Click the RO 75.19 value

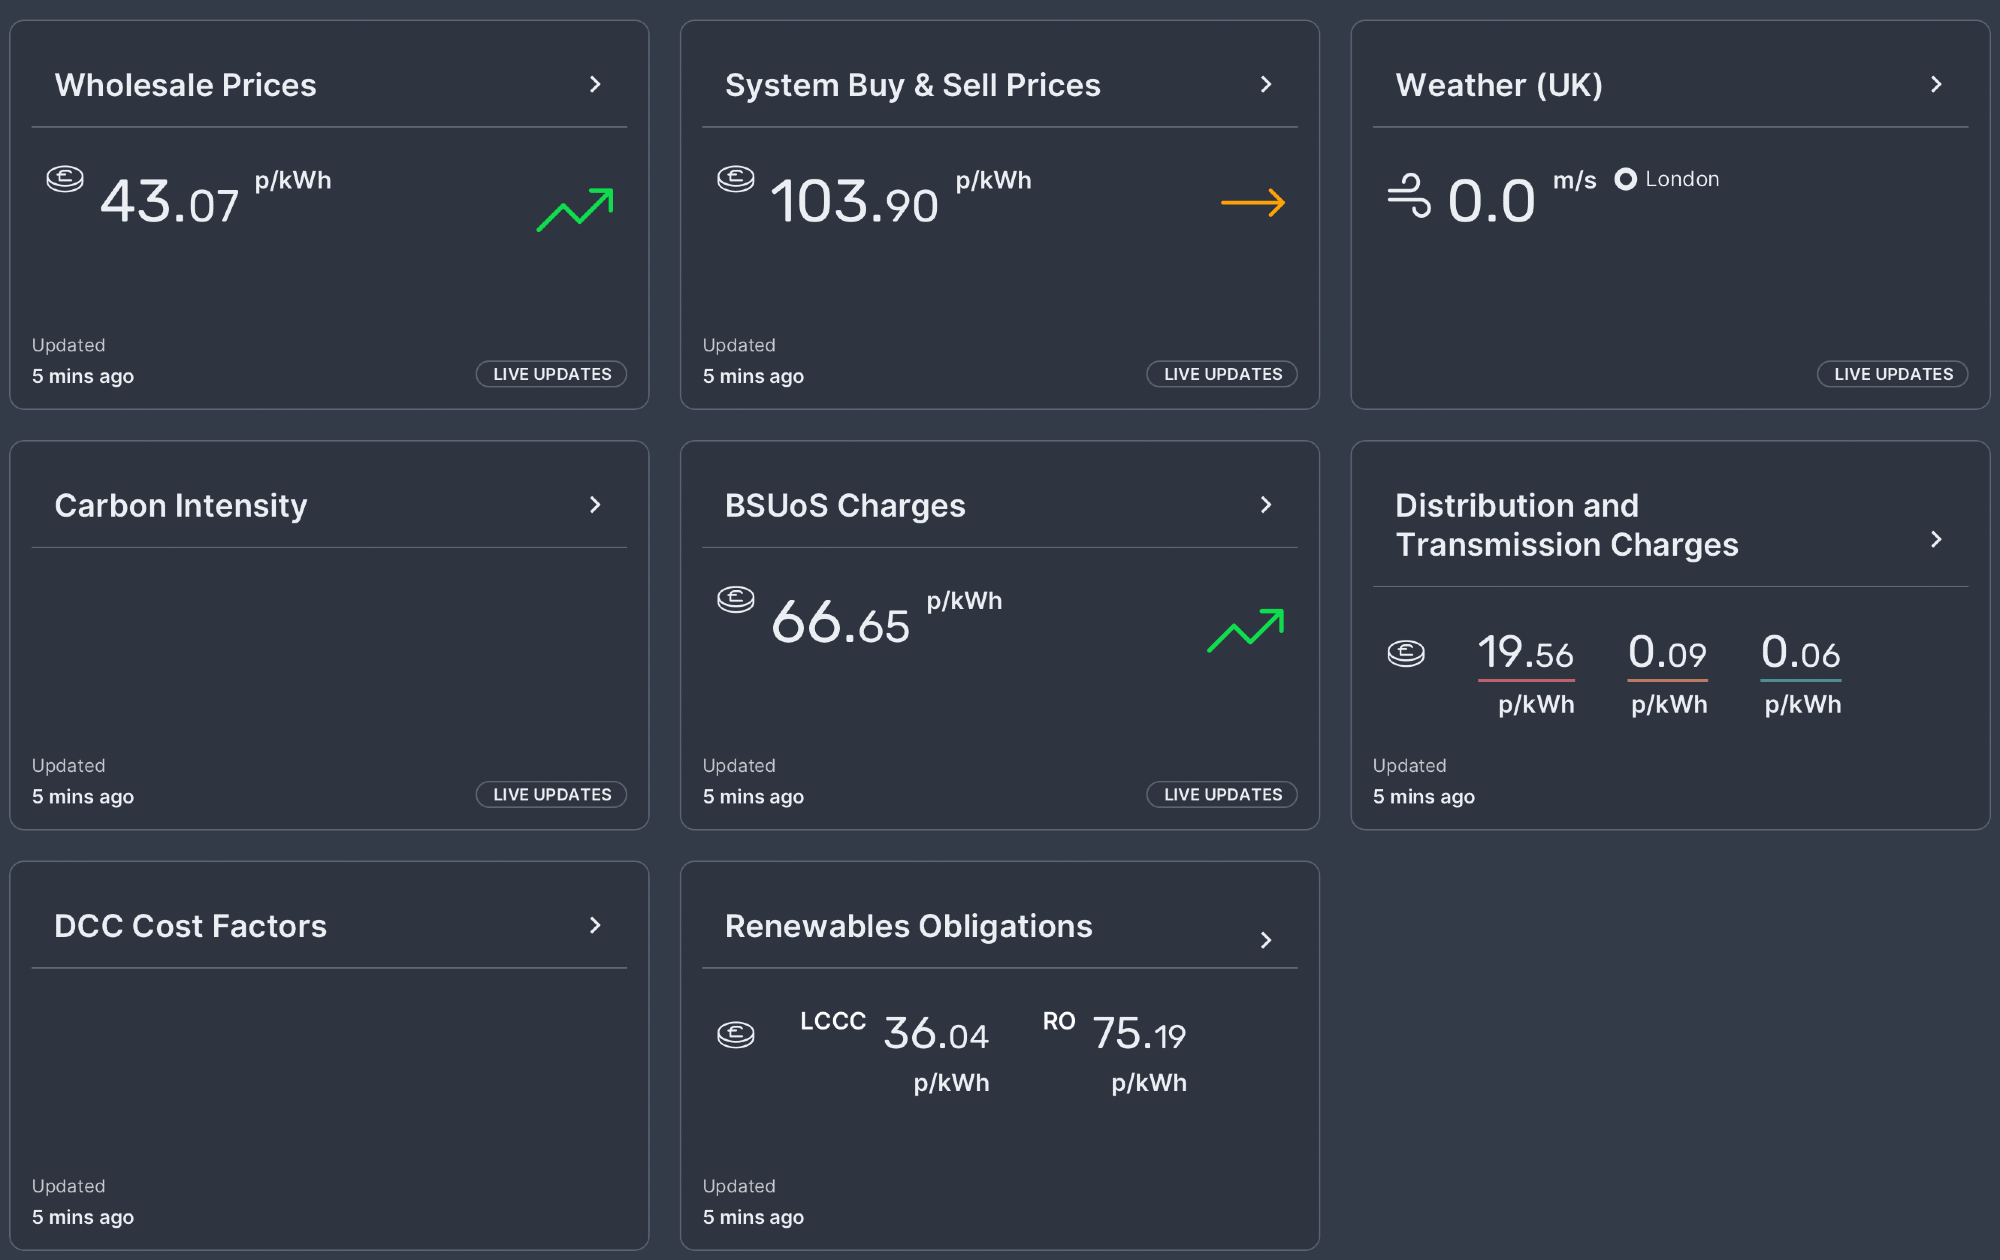[x=1139, y=1034]
